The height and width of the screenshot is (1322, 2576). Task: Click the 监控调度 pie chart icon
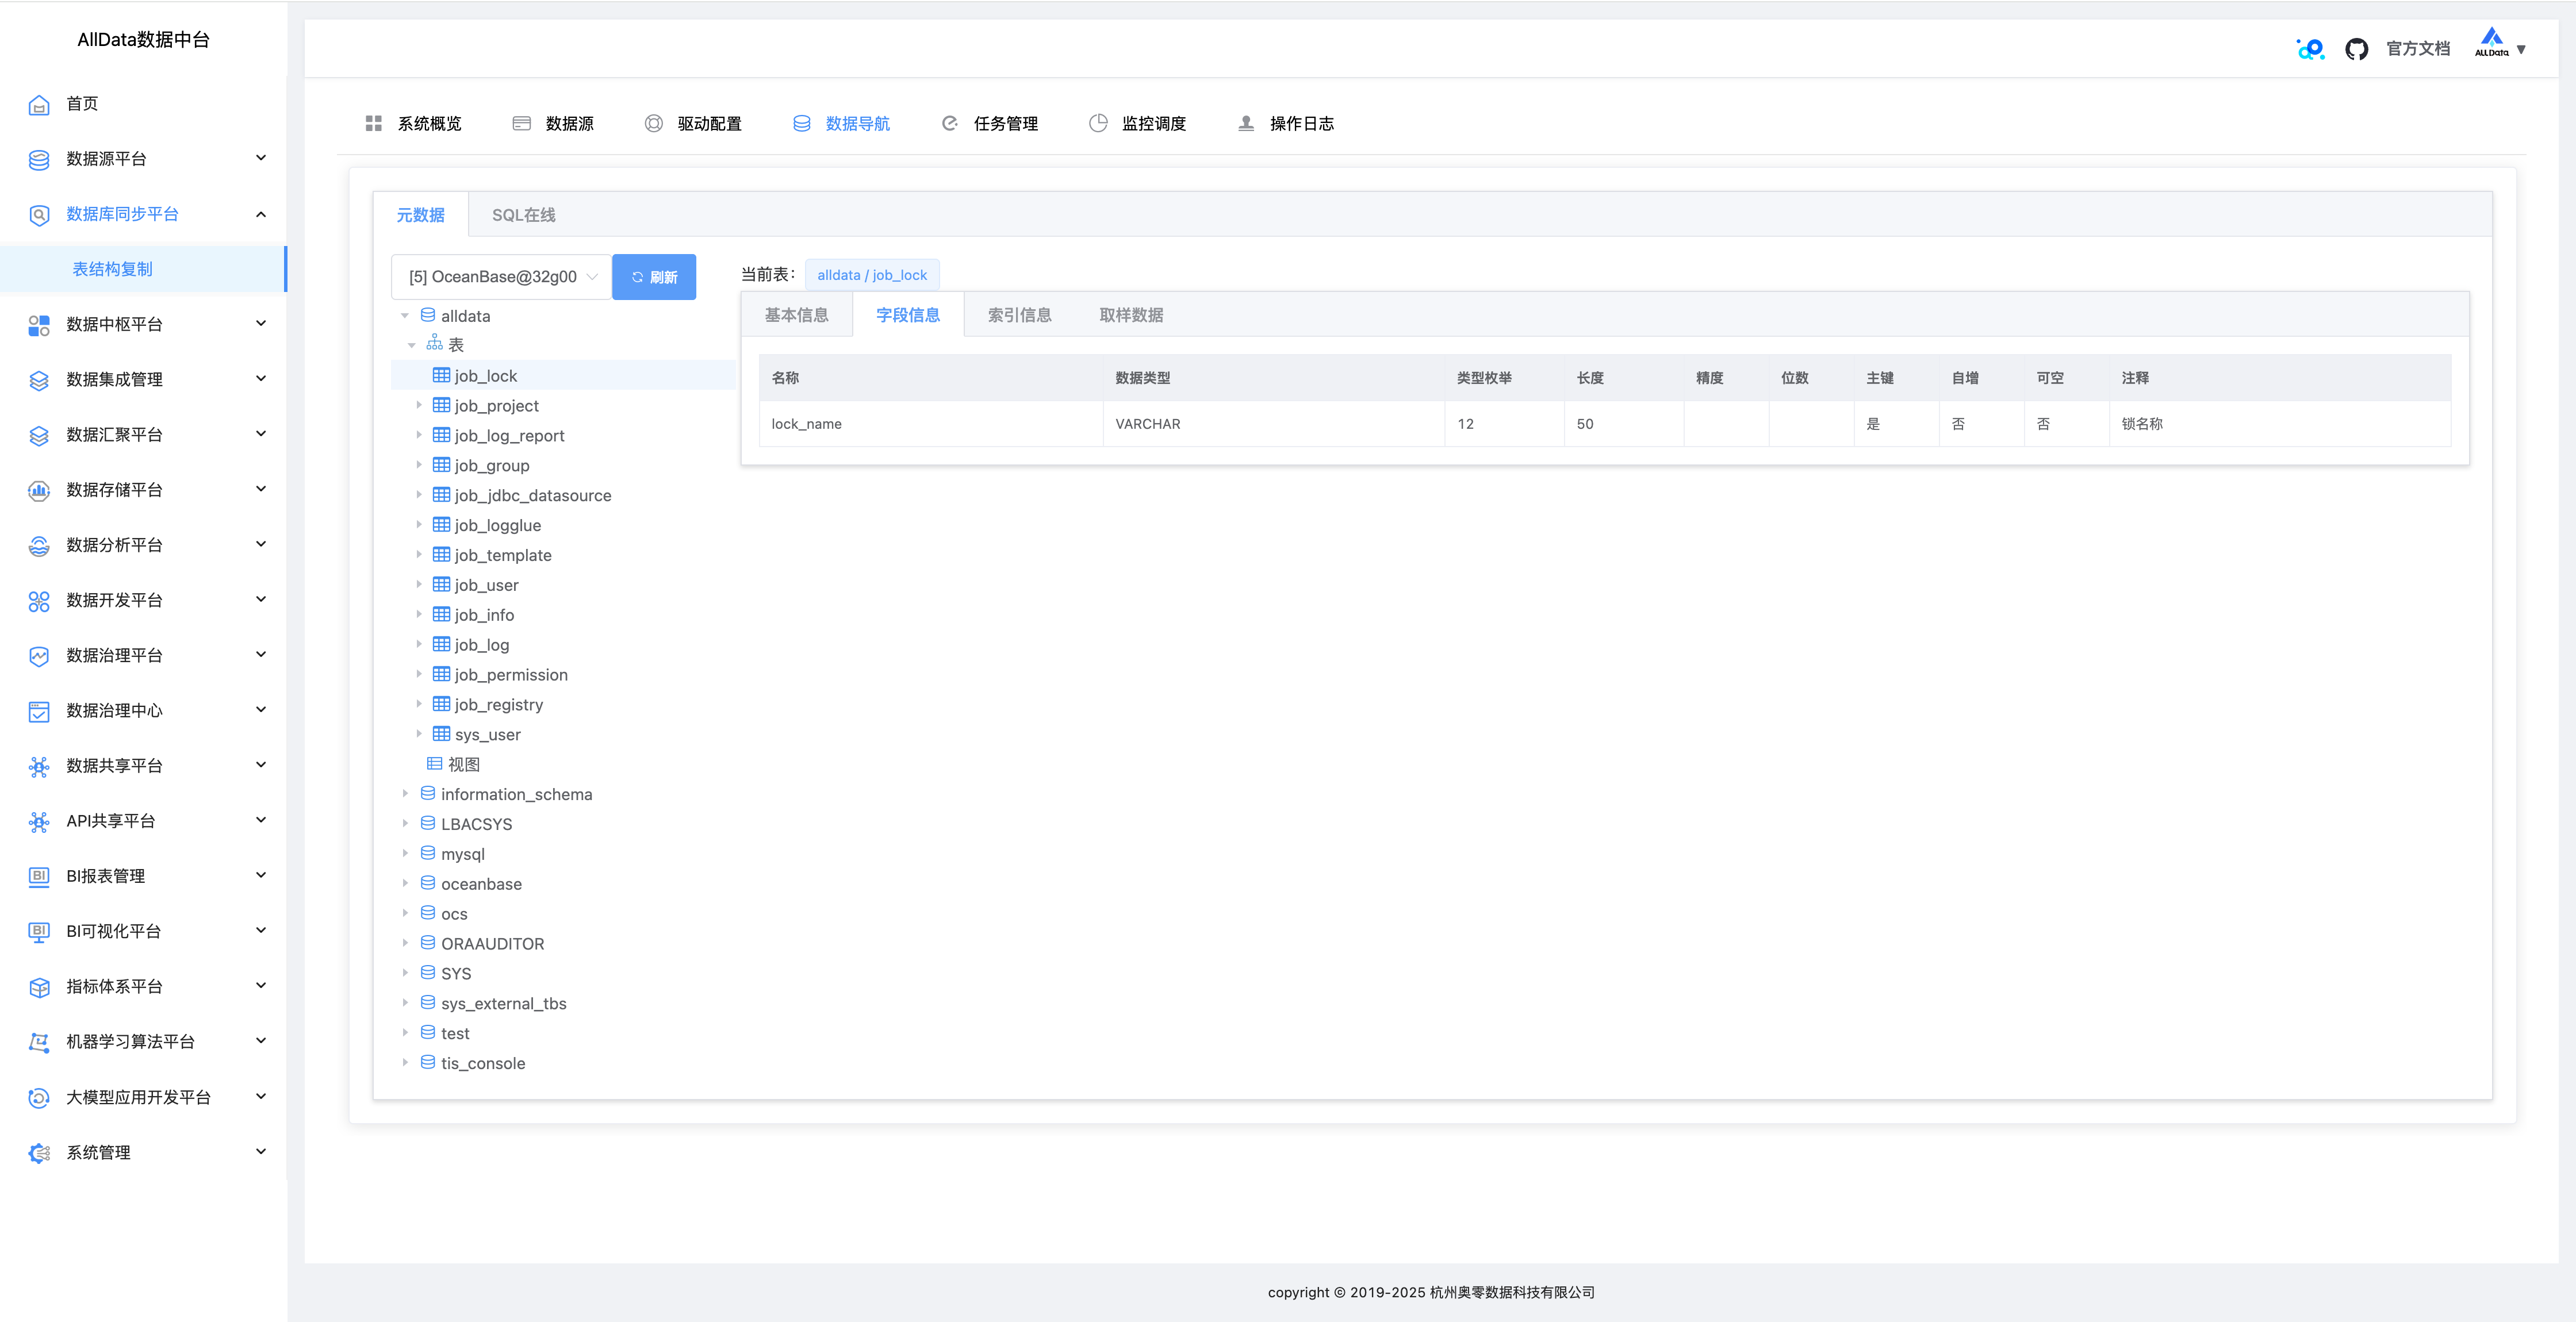click(x=1098, y=124)
